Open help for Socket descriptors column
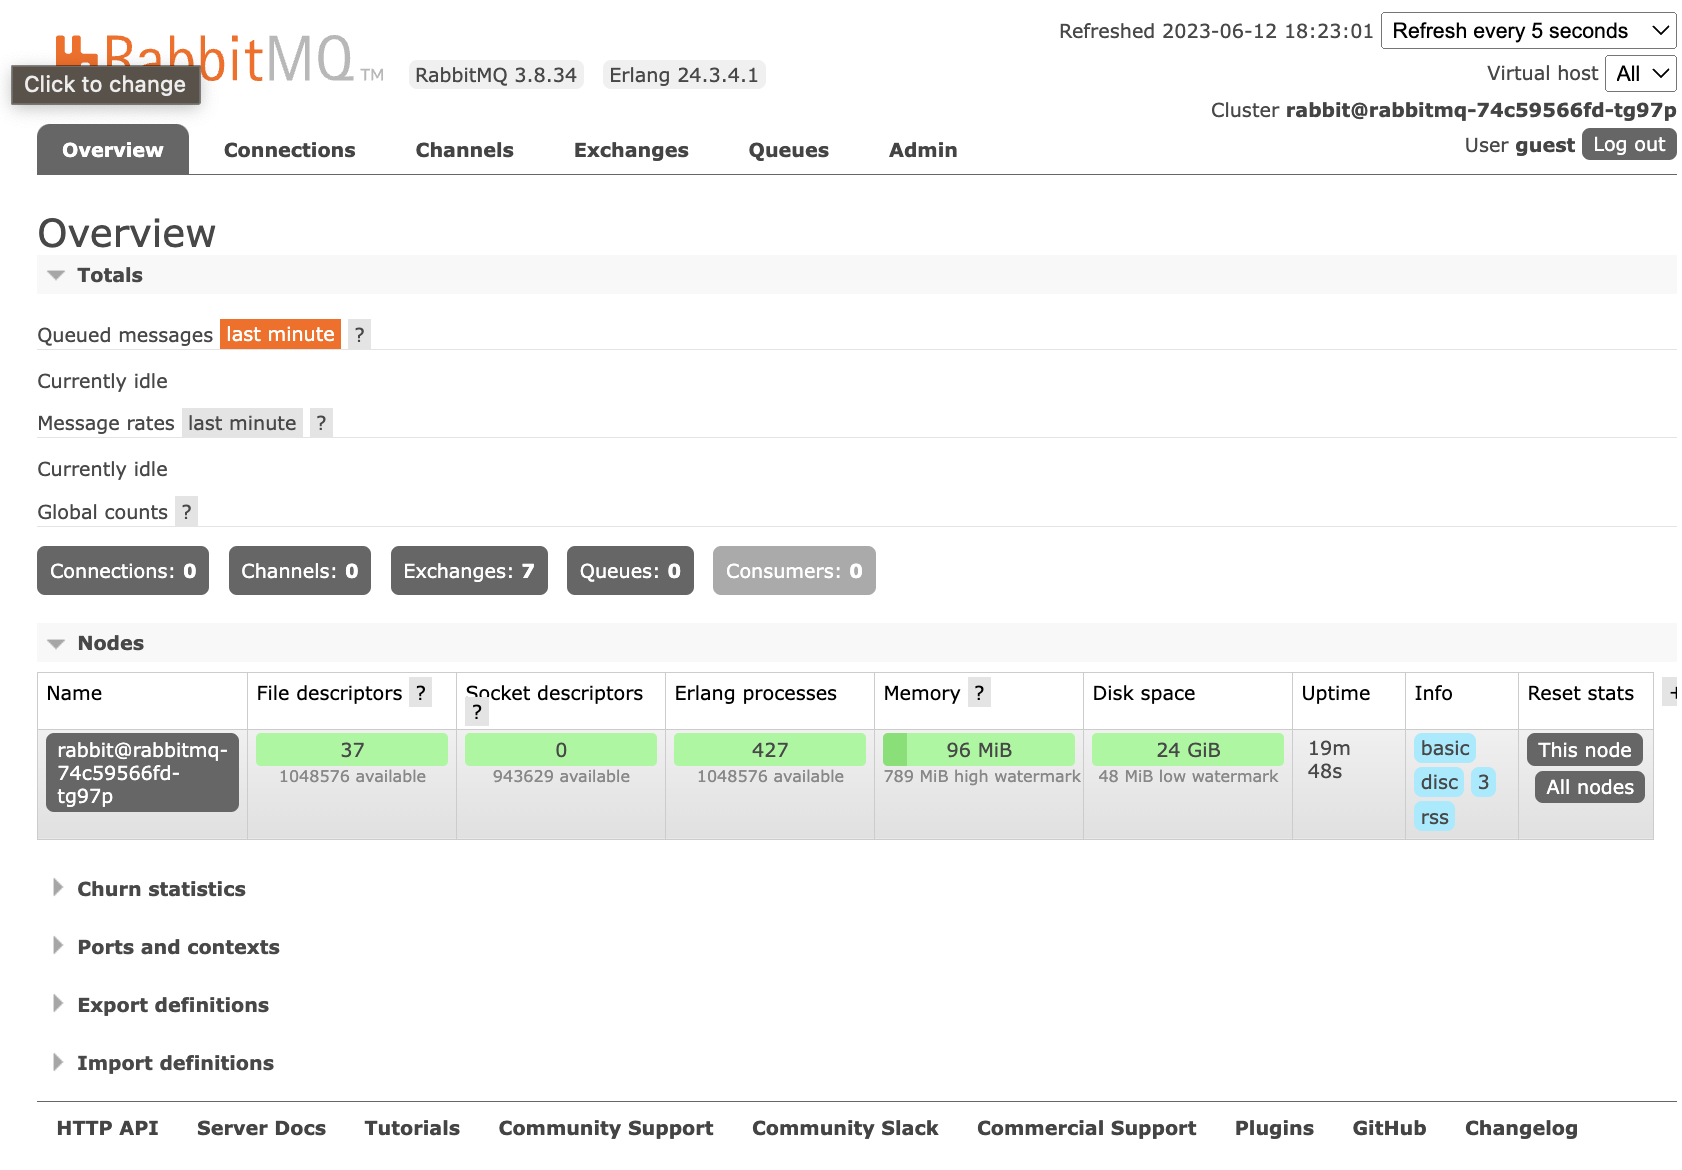 [477, 712]
